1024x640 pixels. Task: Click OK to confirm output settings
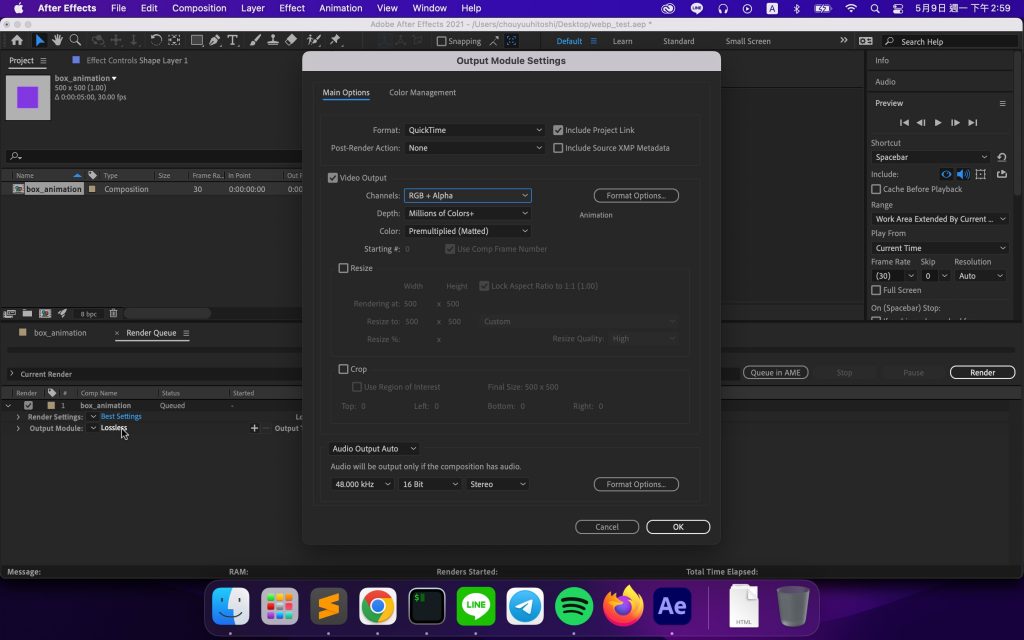click(x=678, y=527)
